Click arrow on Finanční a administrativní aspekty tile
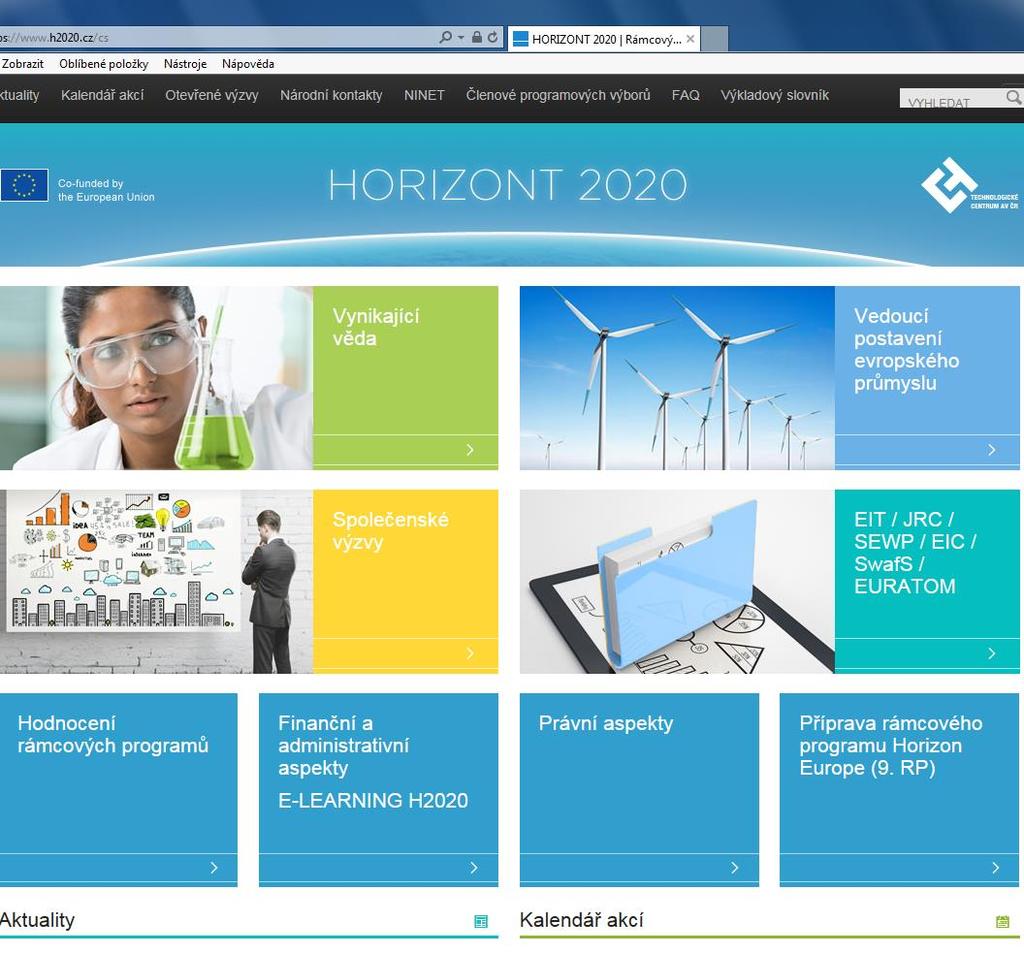1024x954 pixels. (x=474, y=868)
